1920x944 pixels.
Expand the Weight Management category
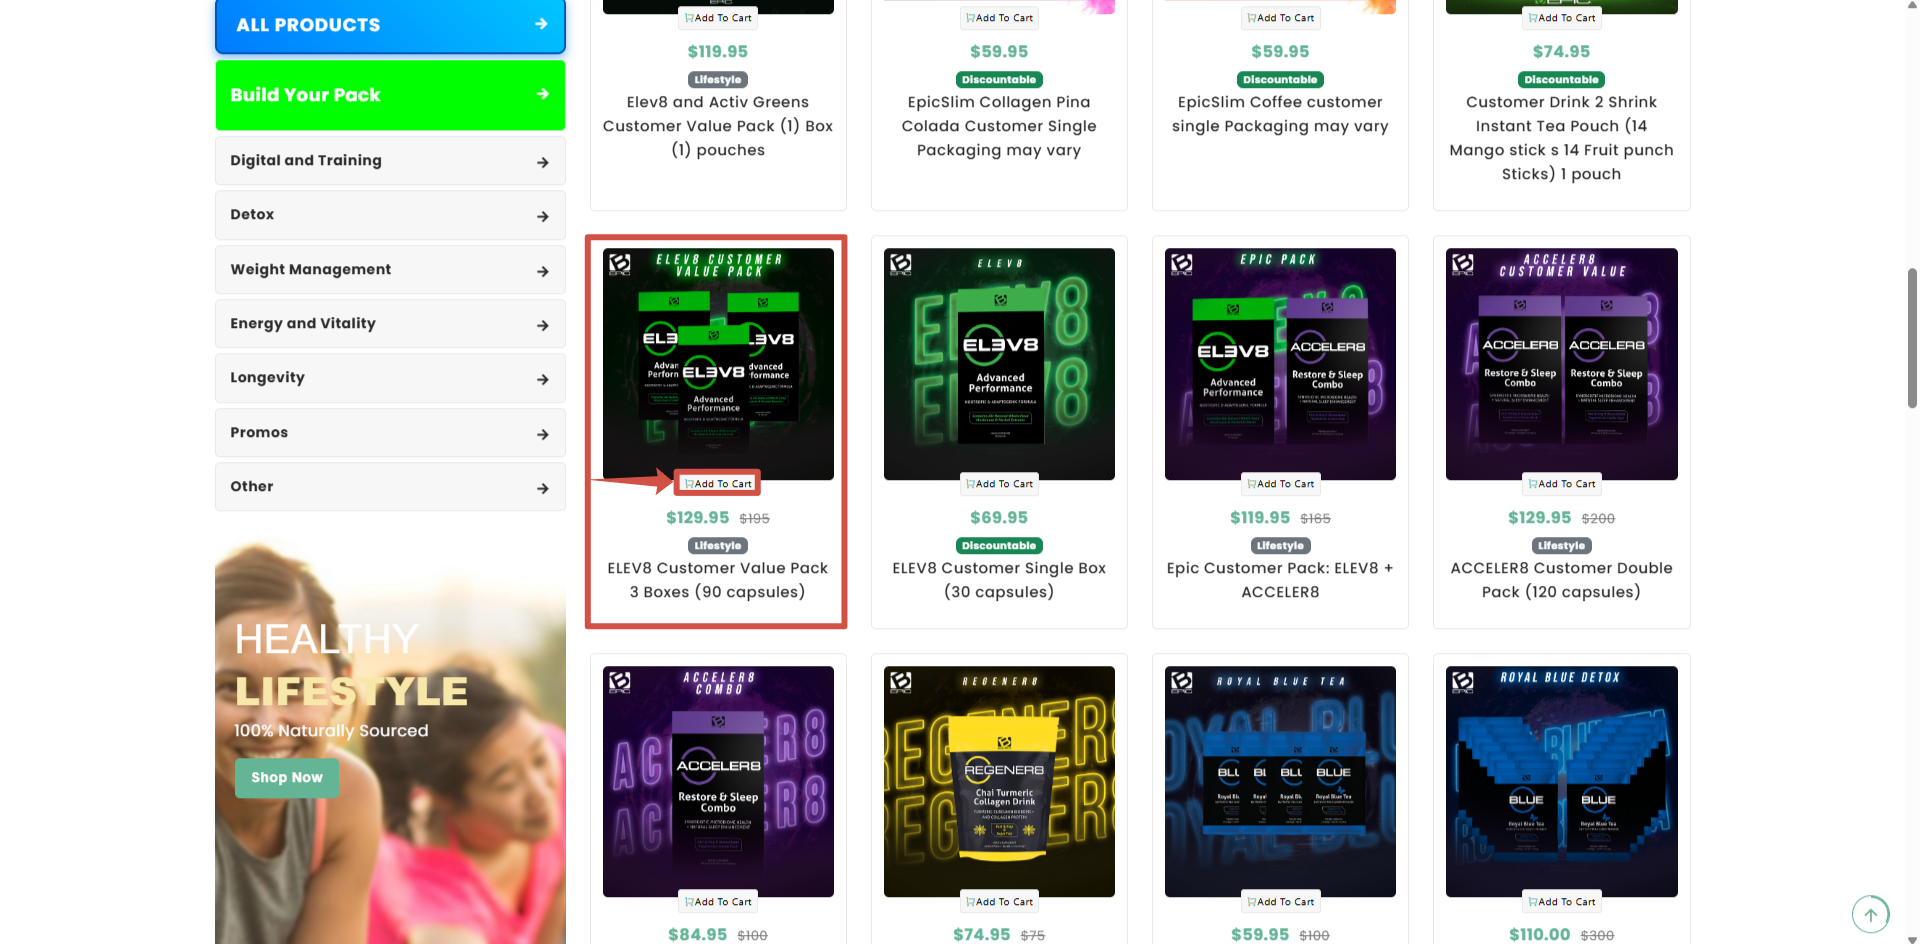click(x=390, y=270)
